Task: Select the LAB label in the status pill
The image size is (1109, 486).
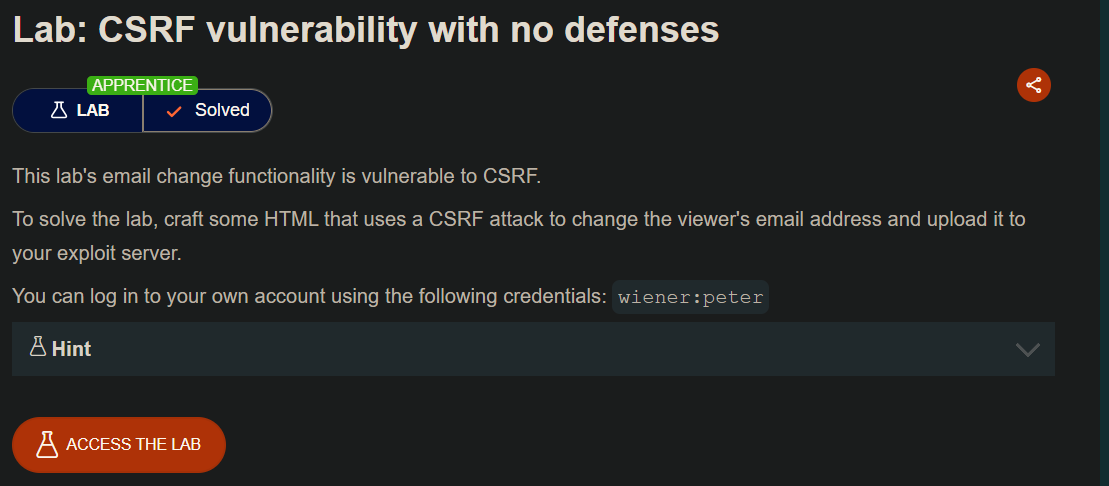Action: 93,111
